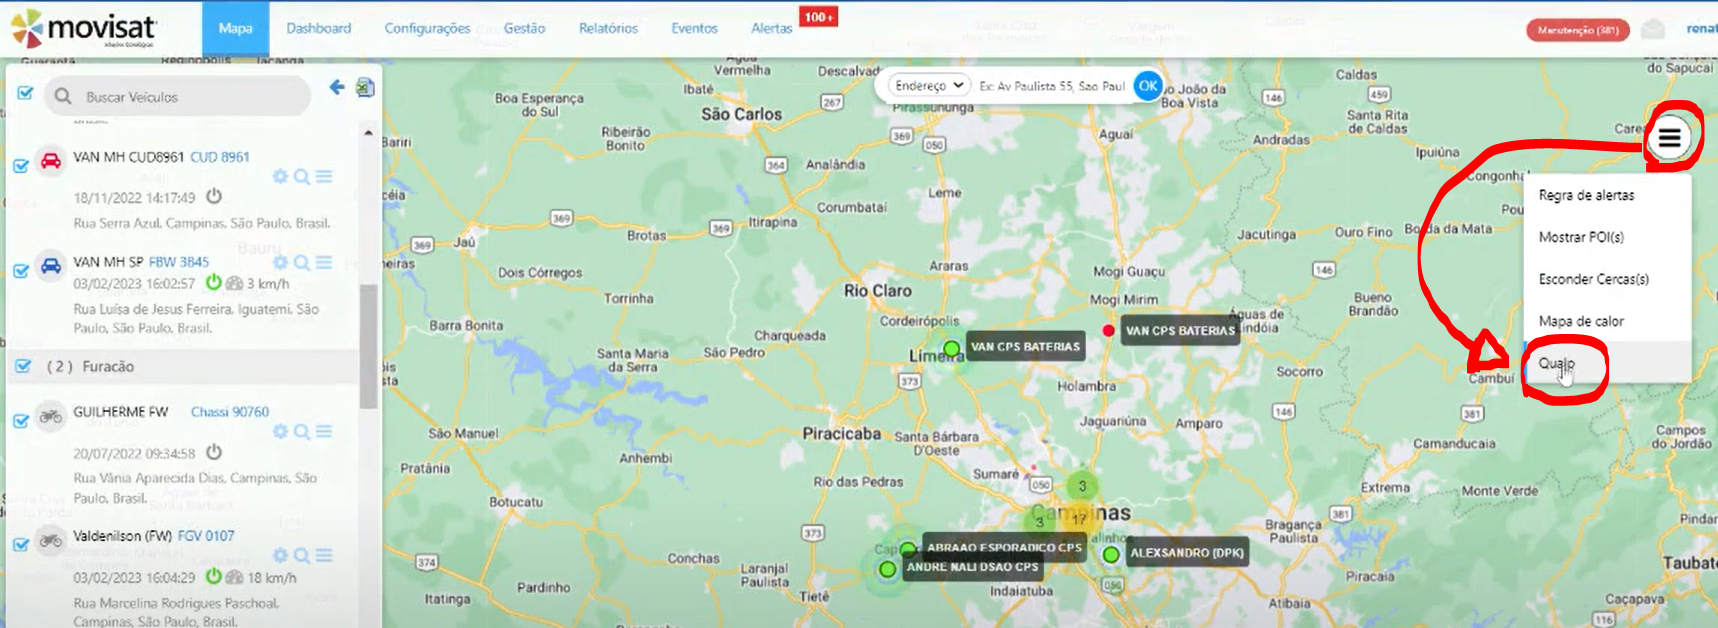
Task: Click the red VAN CPS BATERIAS marker
Action: pos(1108,330)
